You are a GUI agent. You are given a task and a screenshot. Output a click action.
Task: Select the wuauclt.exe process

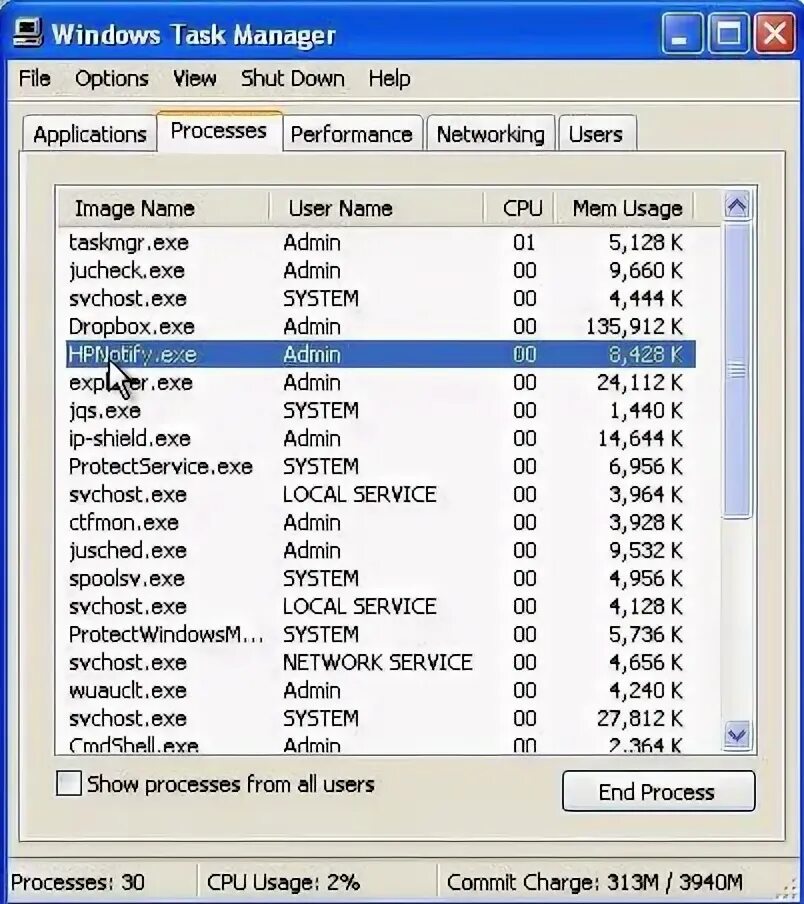point(380,691)
